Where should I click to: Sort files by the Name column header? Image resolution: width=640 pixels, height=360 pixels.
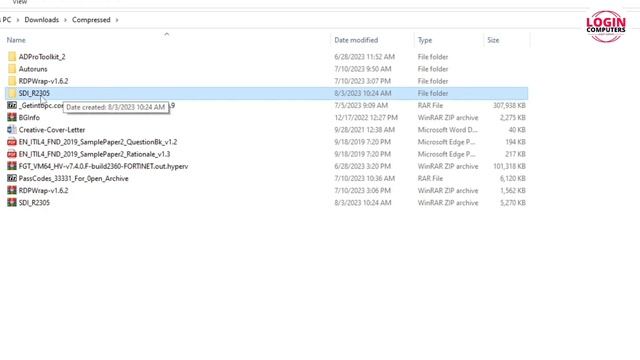coord(16,40)
